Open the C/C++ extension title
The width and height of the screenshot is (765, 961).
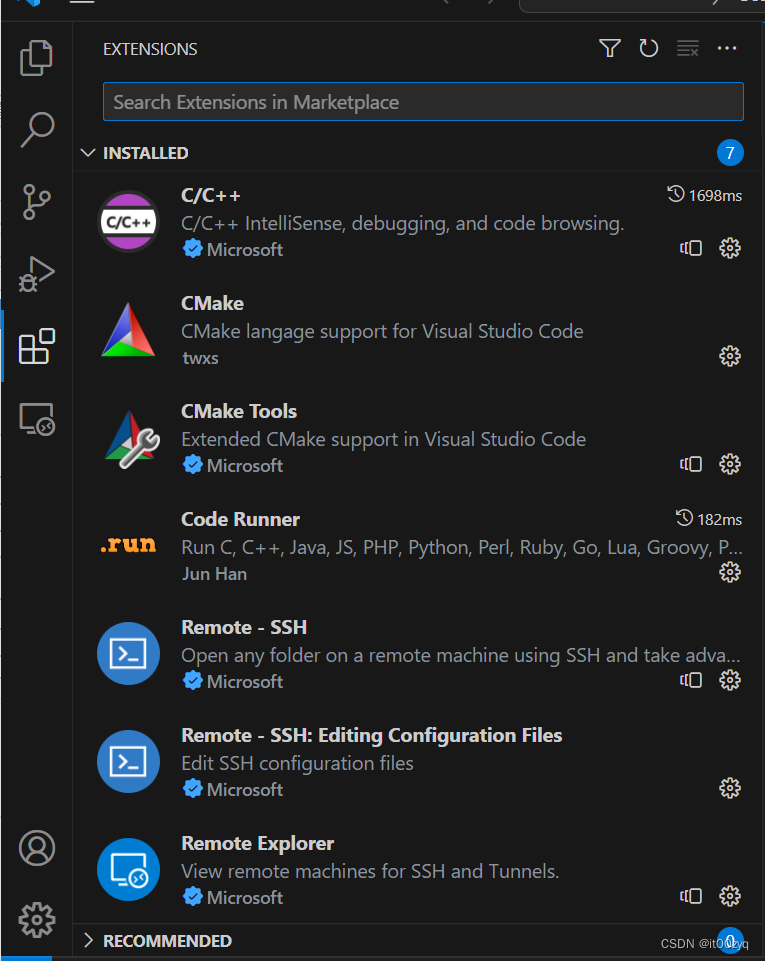211,196
